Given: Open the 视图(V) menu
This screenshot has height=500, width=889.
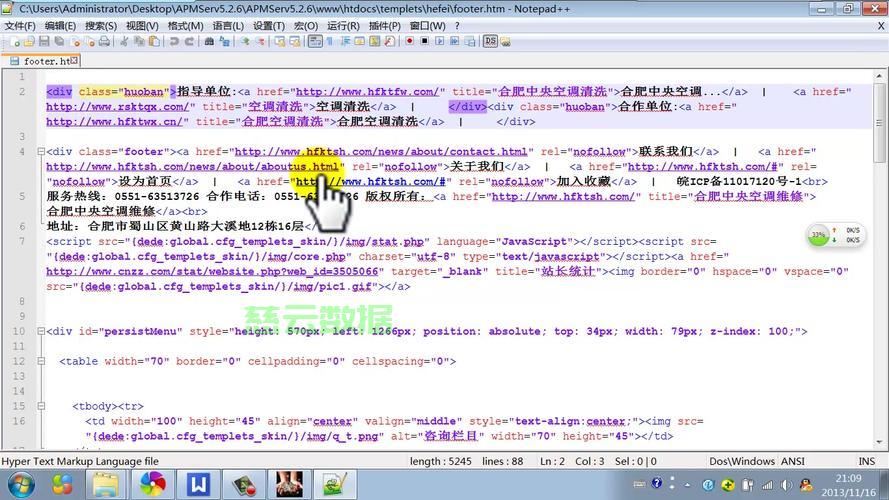Looking at the screenshot, I should click(142, 26).
